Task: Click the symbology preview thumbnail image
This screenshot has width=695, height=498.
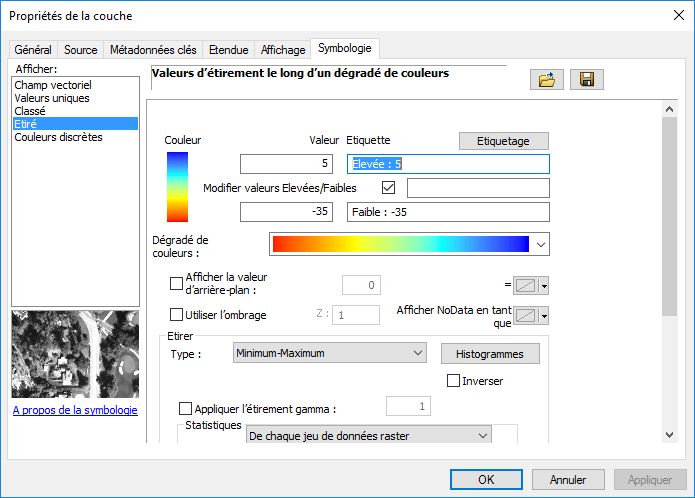Action: coord(73,353)
